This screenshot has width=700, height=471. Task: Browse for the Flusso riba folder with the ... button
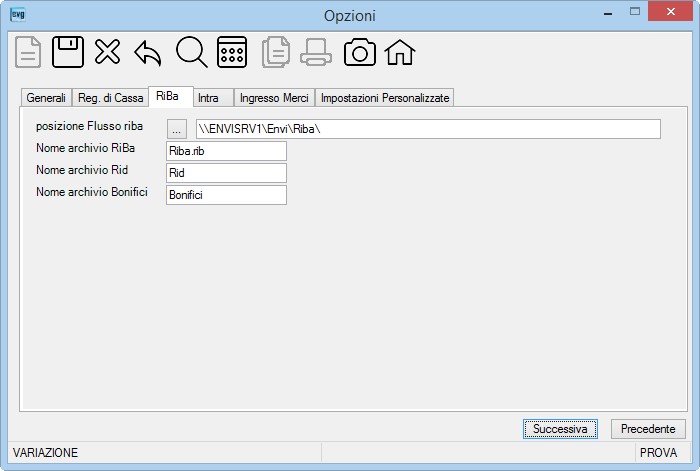click(177, 129)
